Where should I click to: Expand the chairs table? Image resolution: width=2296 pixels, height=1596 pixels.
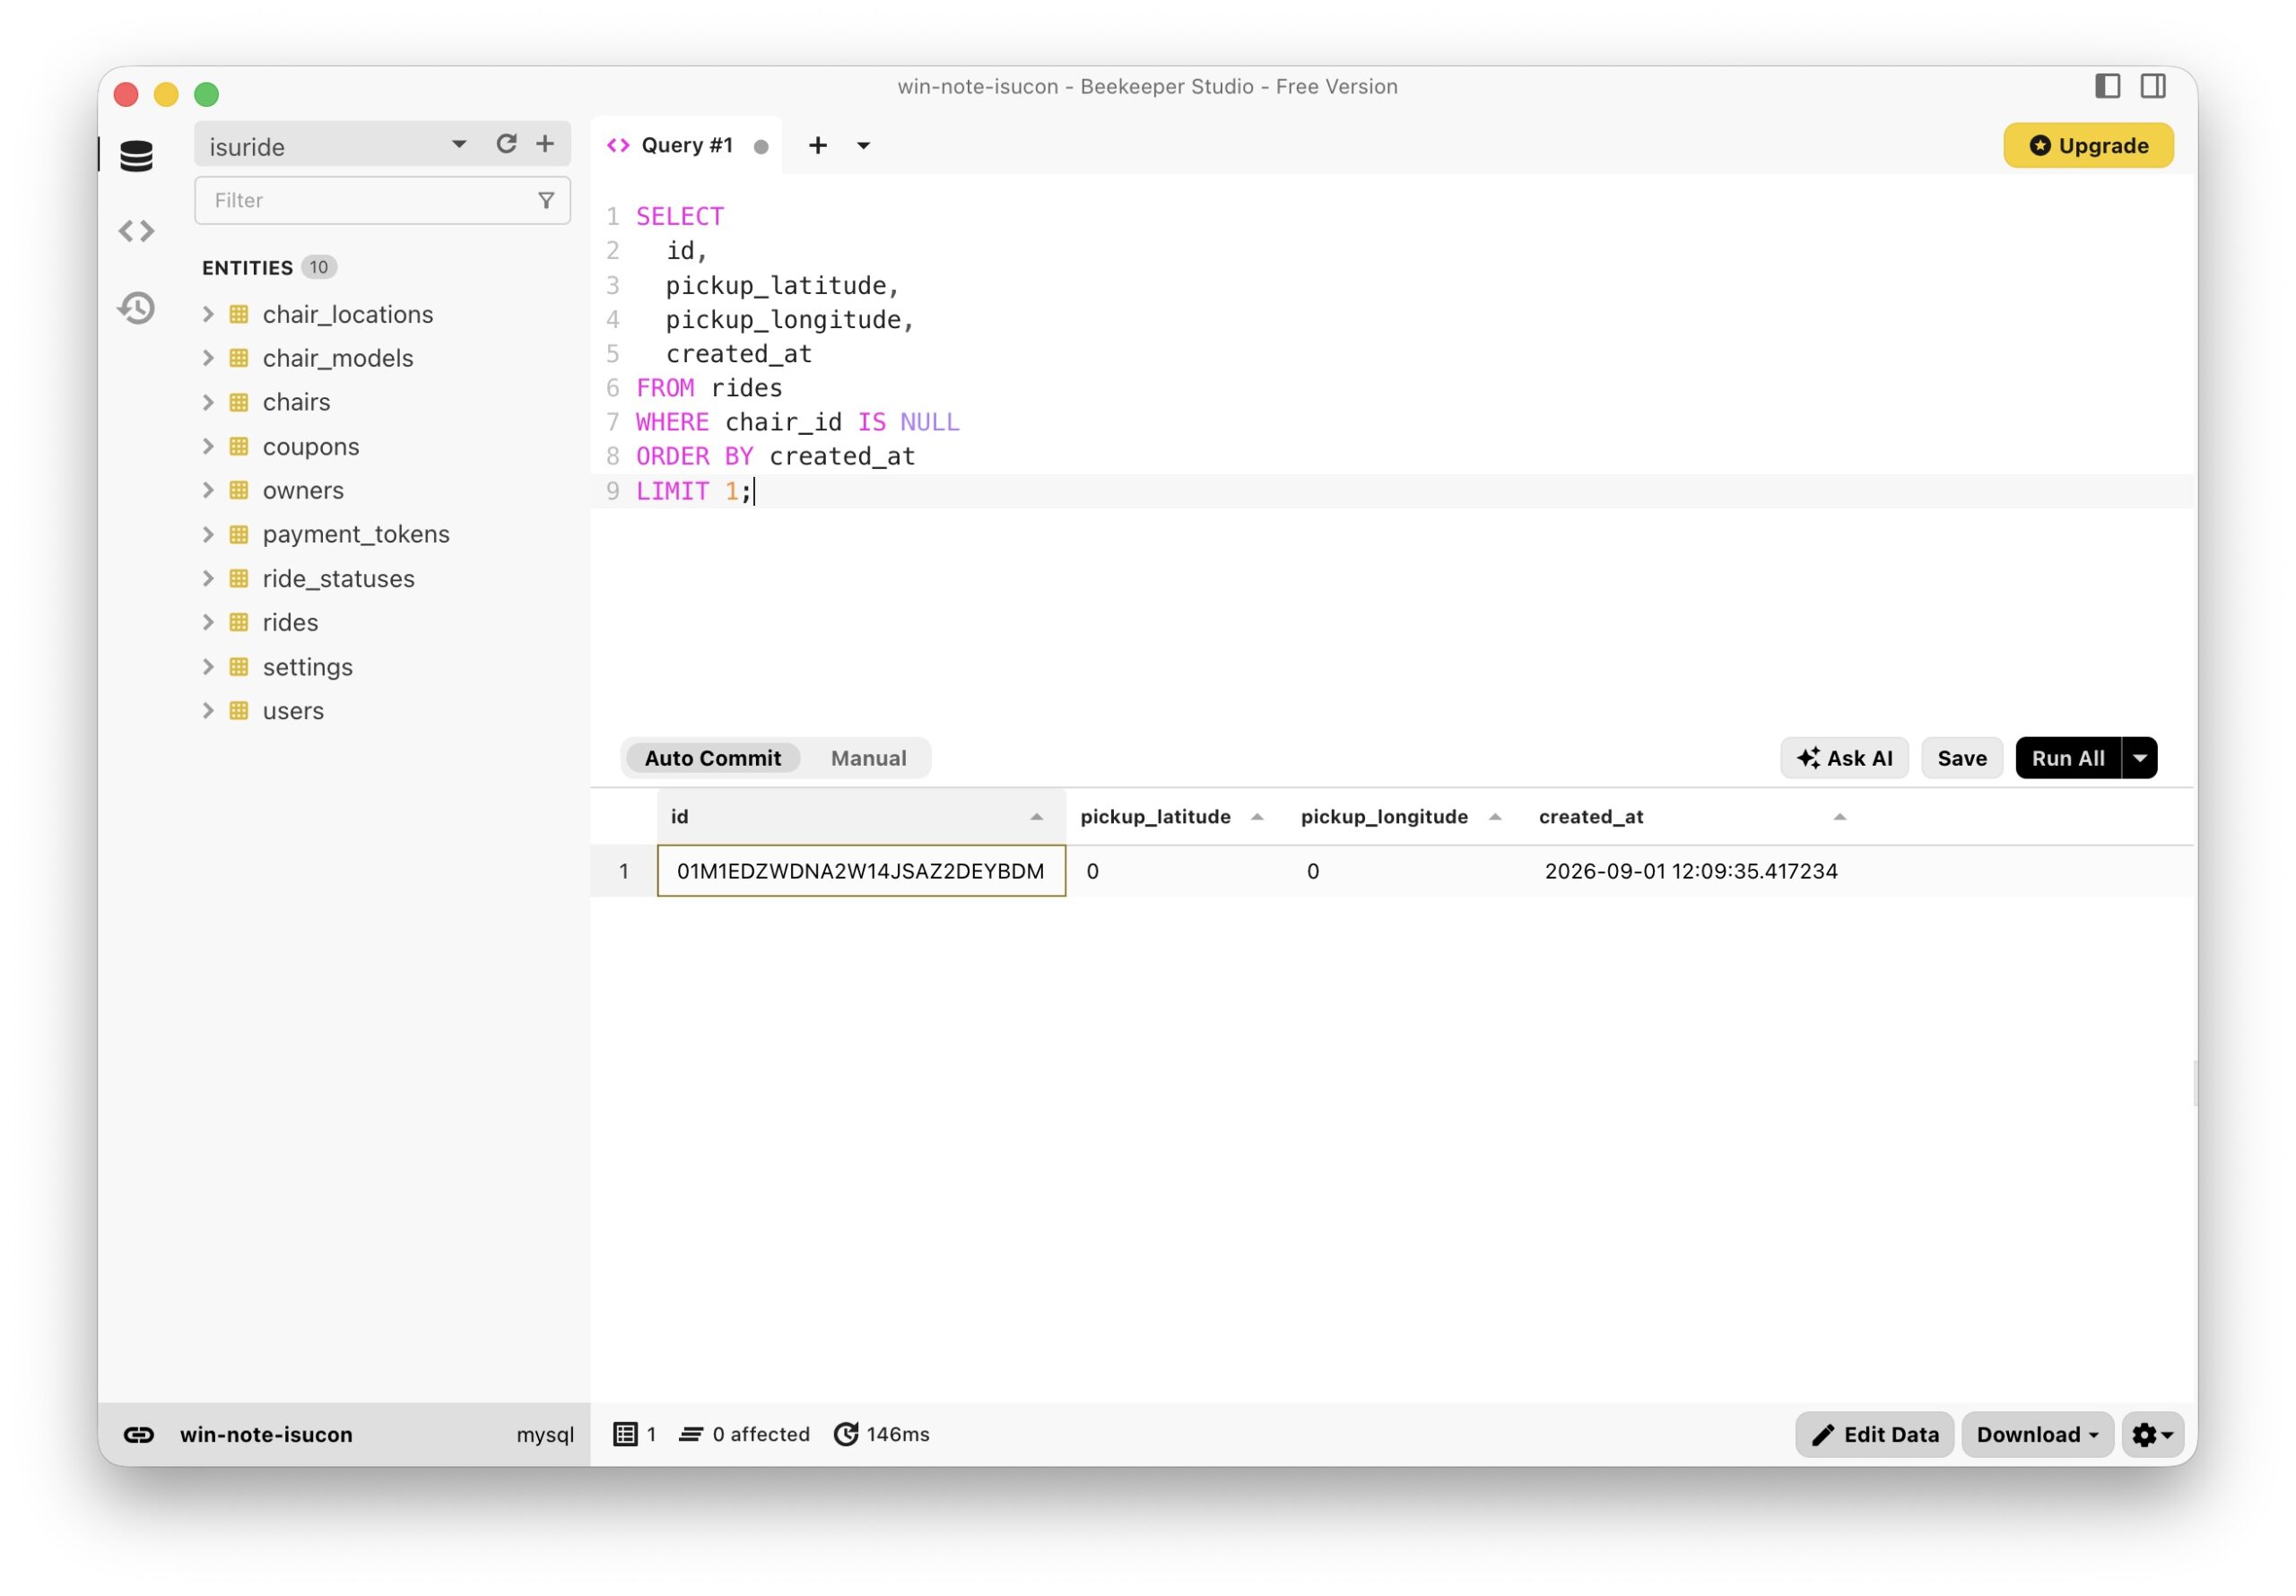click(x=208, y=402)
